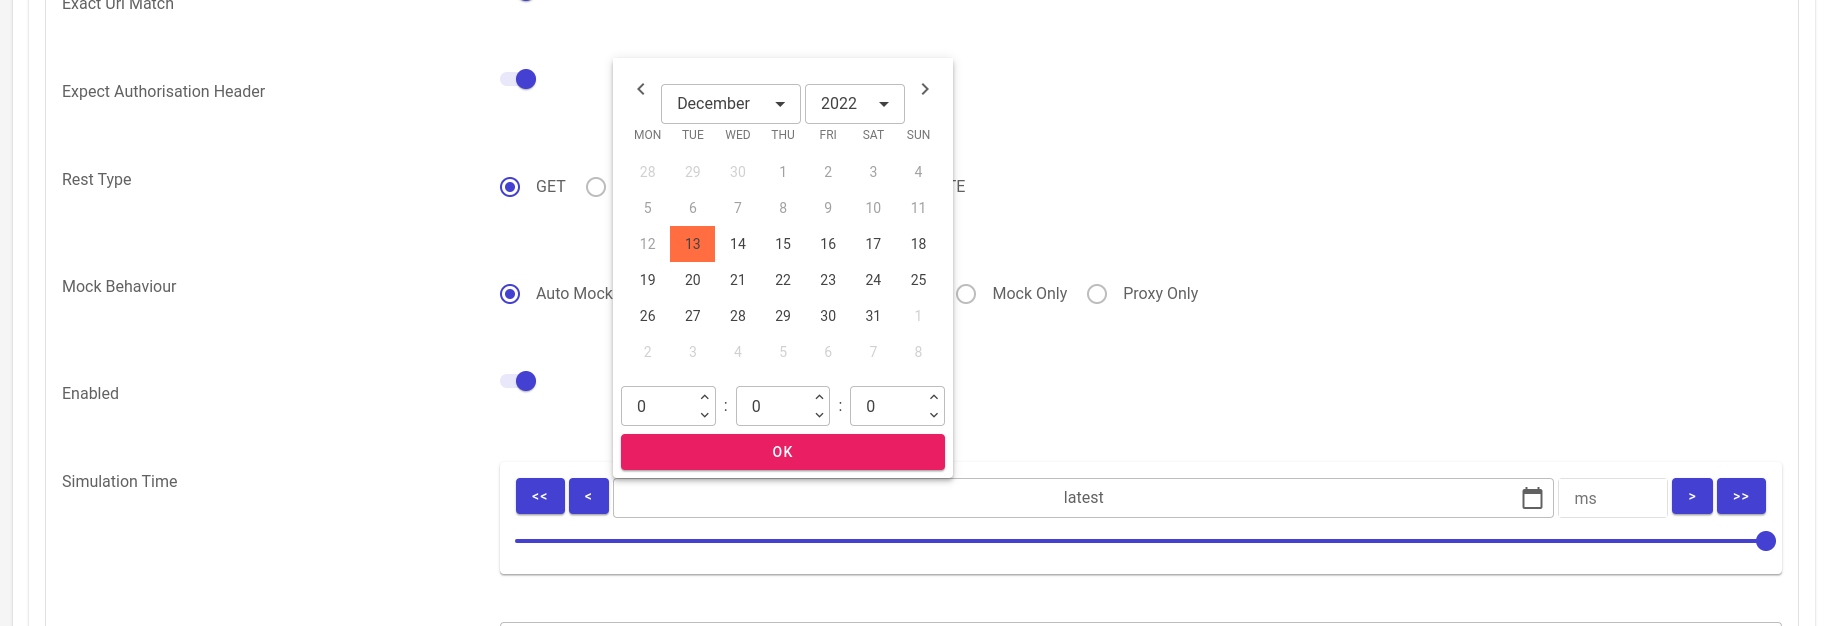
Task: Go to next month in calendar
Action: 925,89
